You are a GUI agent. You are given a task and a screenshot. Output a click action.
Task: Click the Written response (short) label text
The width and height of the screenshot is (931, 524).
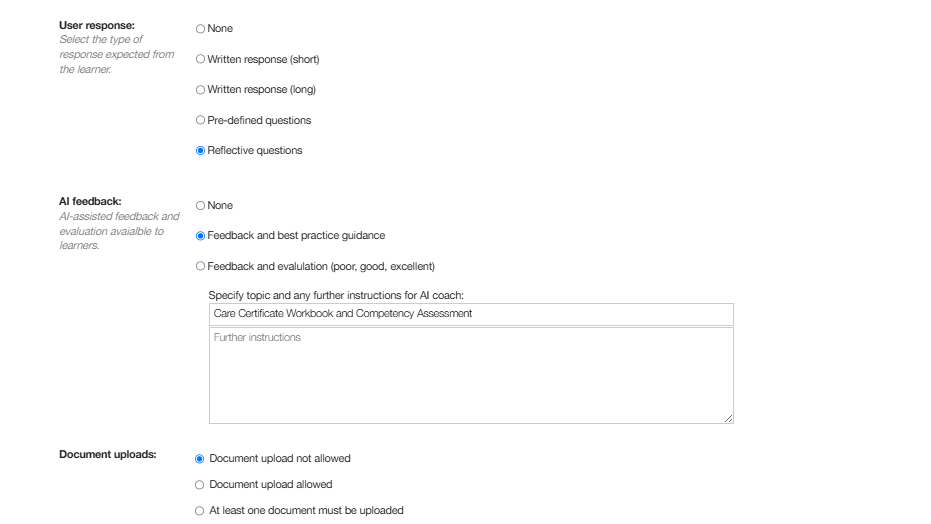263,59
